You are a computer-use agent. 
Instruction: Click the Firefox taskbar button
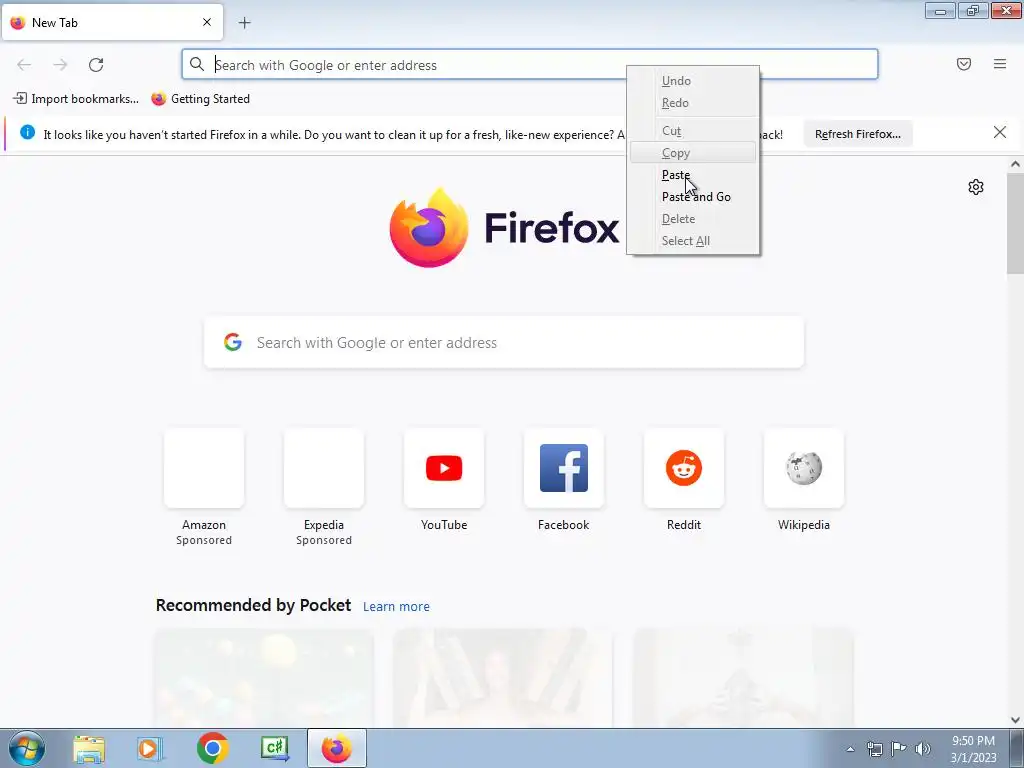336,748
